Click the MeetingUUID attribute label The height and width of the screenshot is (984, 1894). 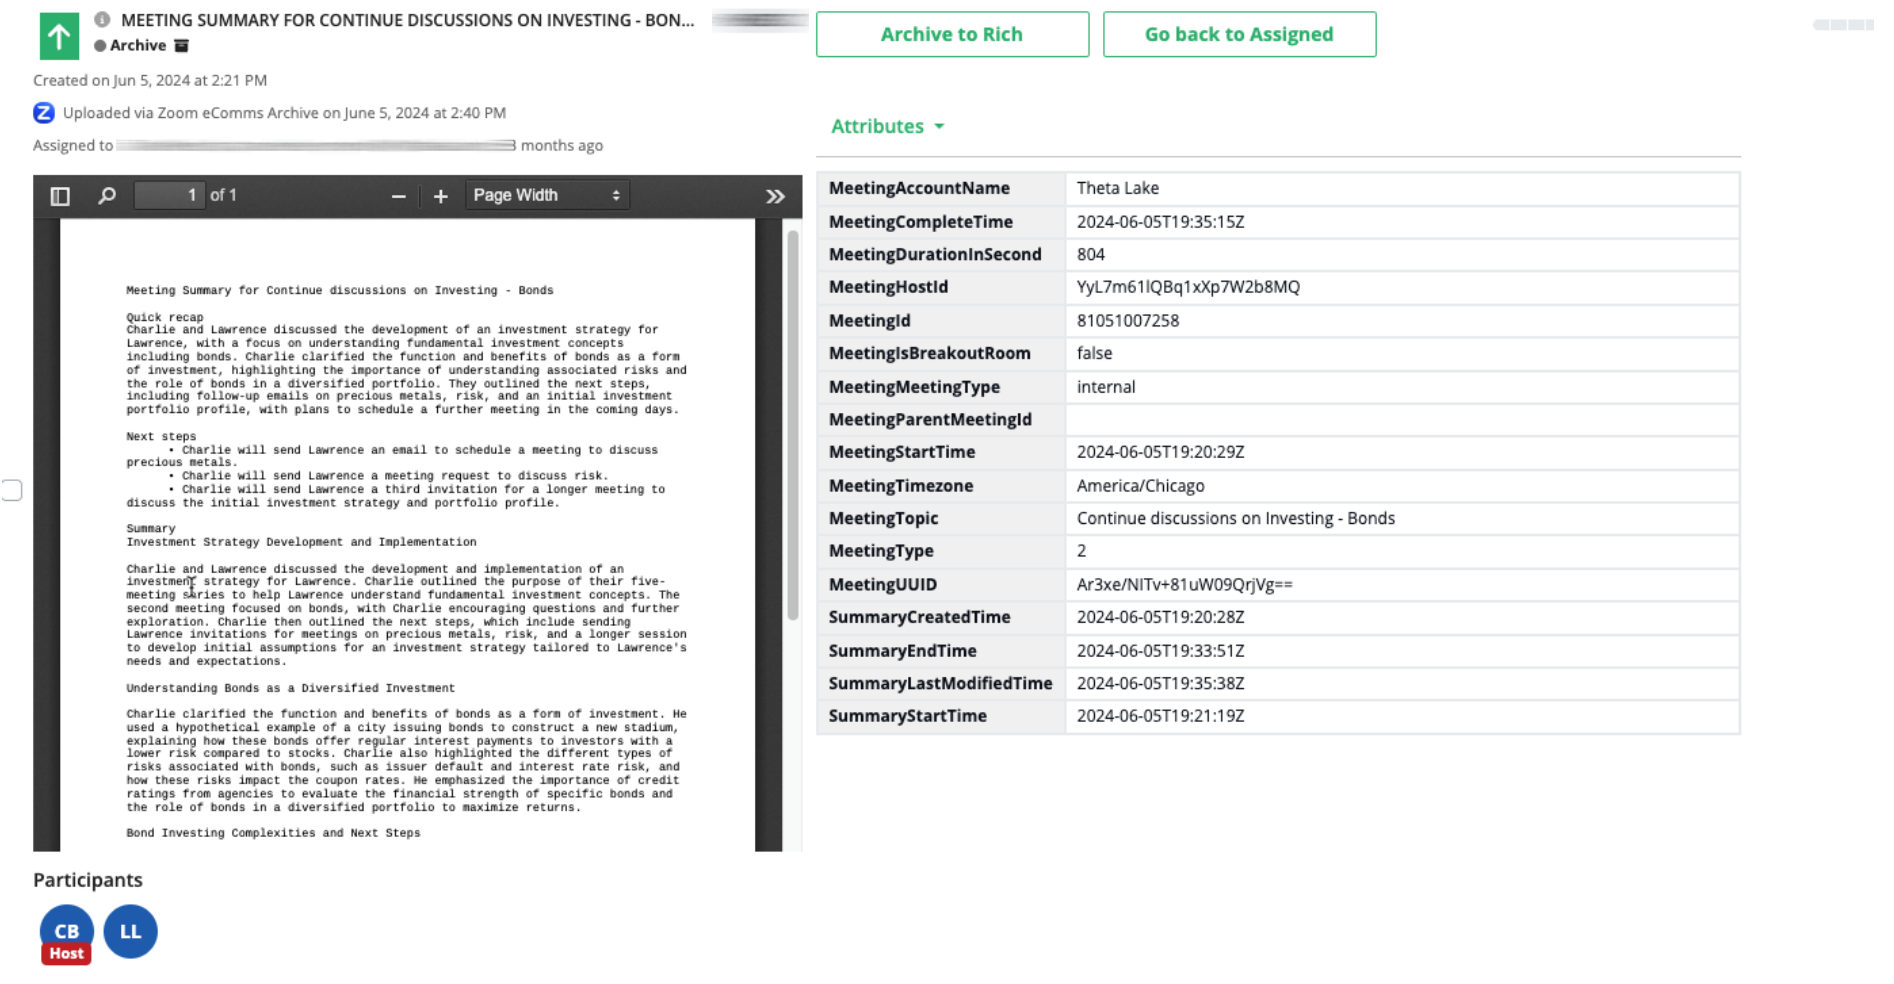pos(882,585)
